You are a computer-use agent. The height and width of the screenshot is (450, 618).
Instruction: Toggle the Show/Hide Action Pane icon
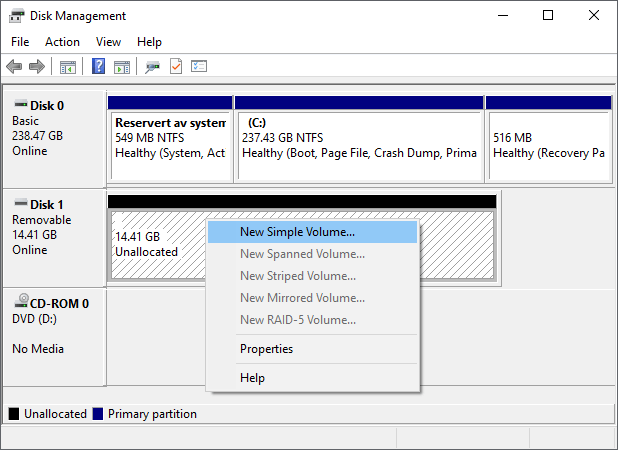click(122, 67)
